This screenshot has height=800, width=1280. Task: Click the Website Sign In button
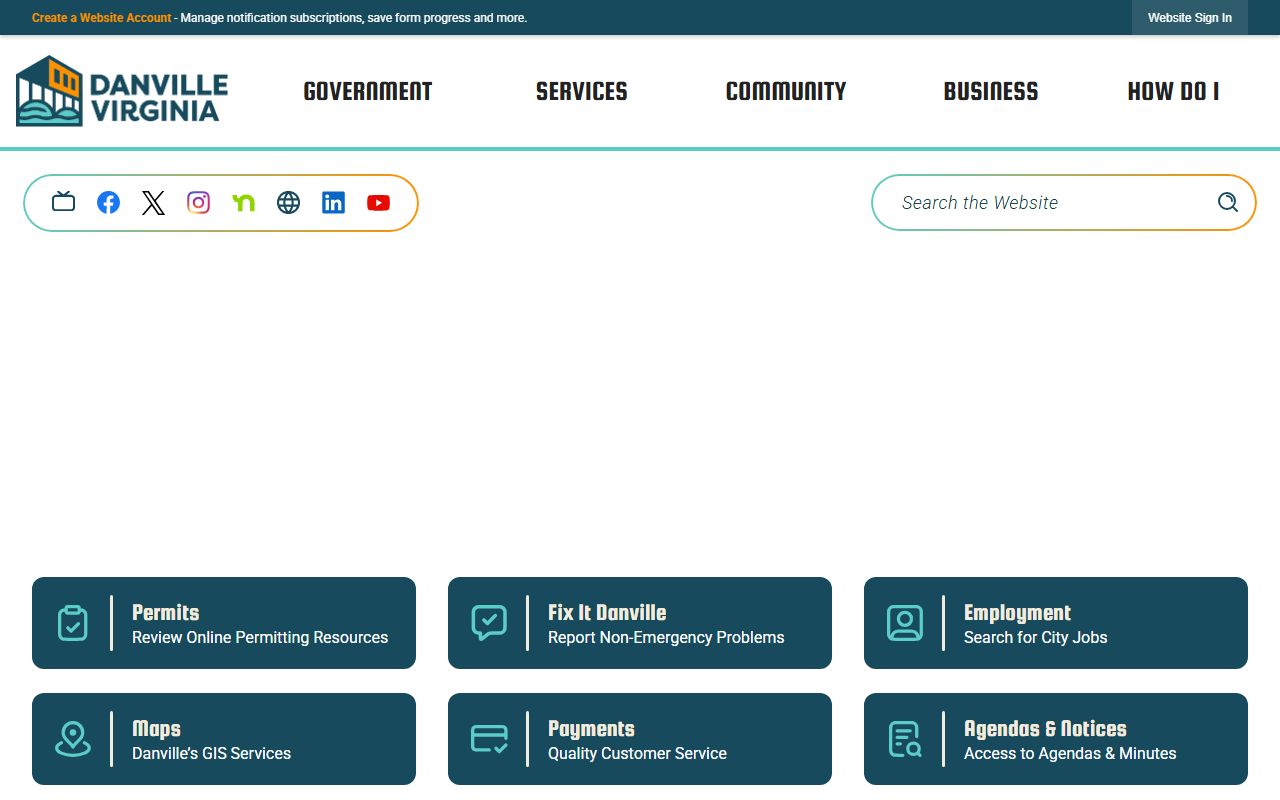pos(1189,18)
